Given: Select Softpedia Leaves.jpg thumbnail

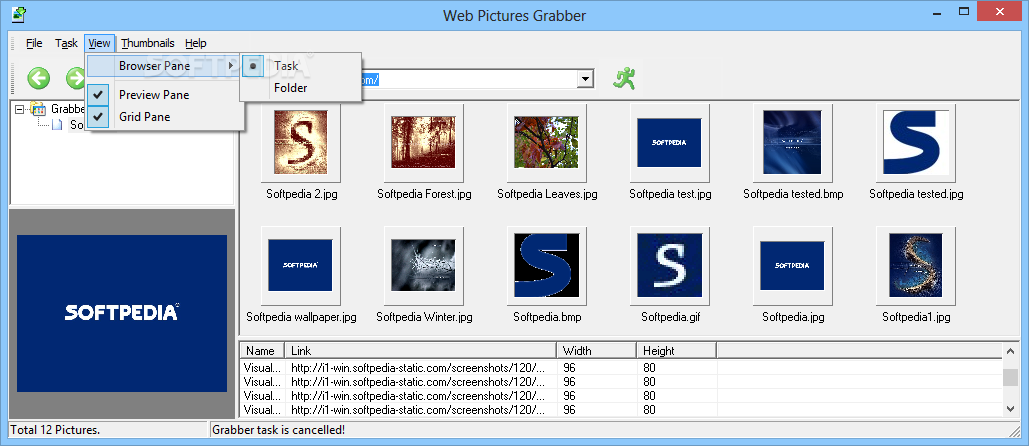Looking at the screenshot, I should [547, 142].
